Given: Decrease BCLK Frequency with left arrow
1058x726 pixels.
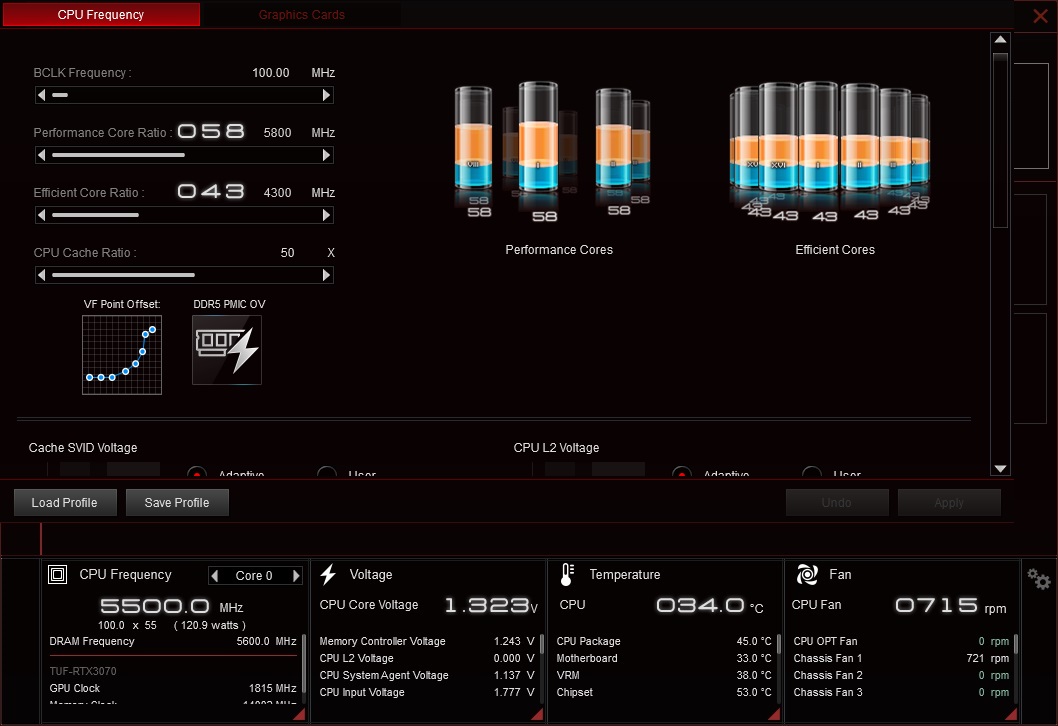Looking at the screenshot, I should click(42, 95).
